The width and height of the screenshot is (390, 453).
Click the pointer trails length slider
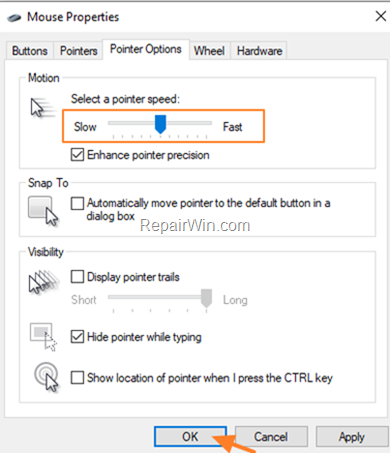pyautogui.click(x=160, y=298)
